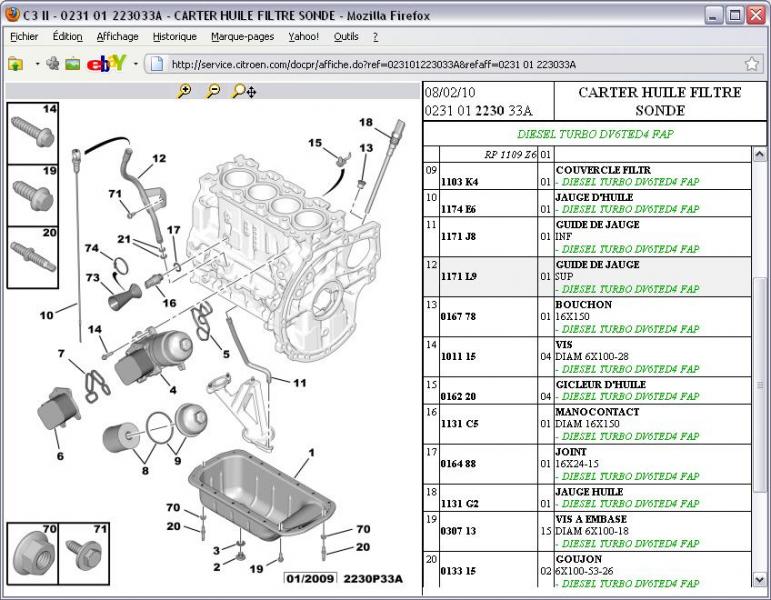Viewport: 771px width, 600px height.
Task: Open the Outils menu
Action: (346, 36)
